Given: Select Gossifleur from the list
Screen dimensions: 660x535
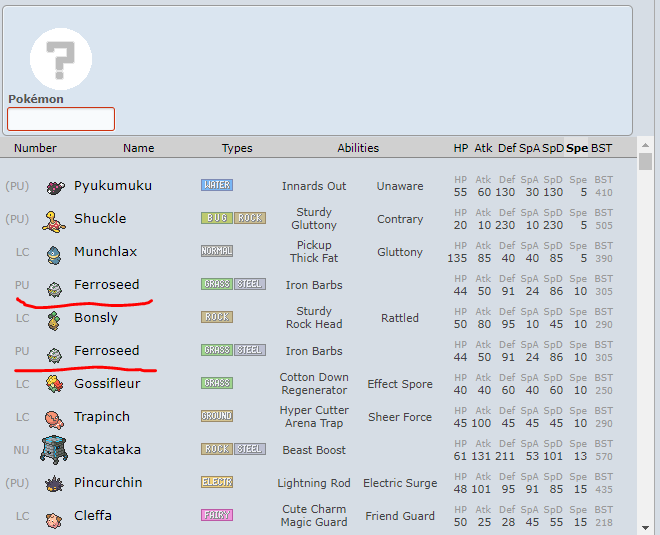Looking at the screenshot, I should (318, 384).
